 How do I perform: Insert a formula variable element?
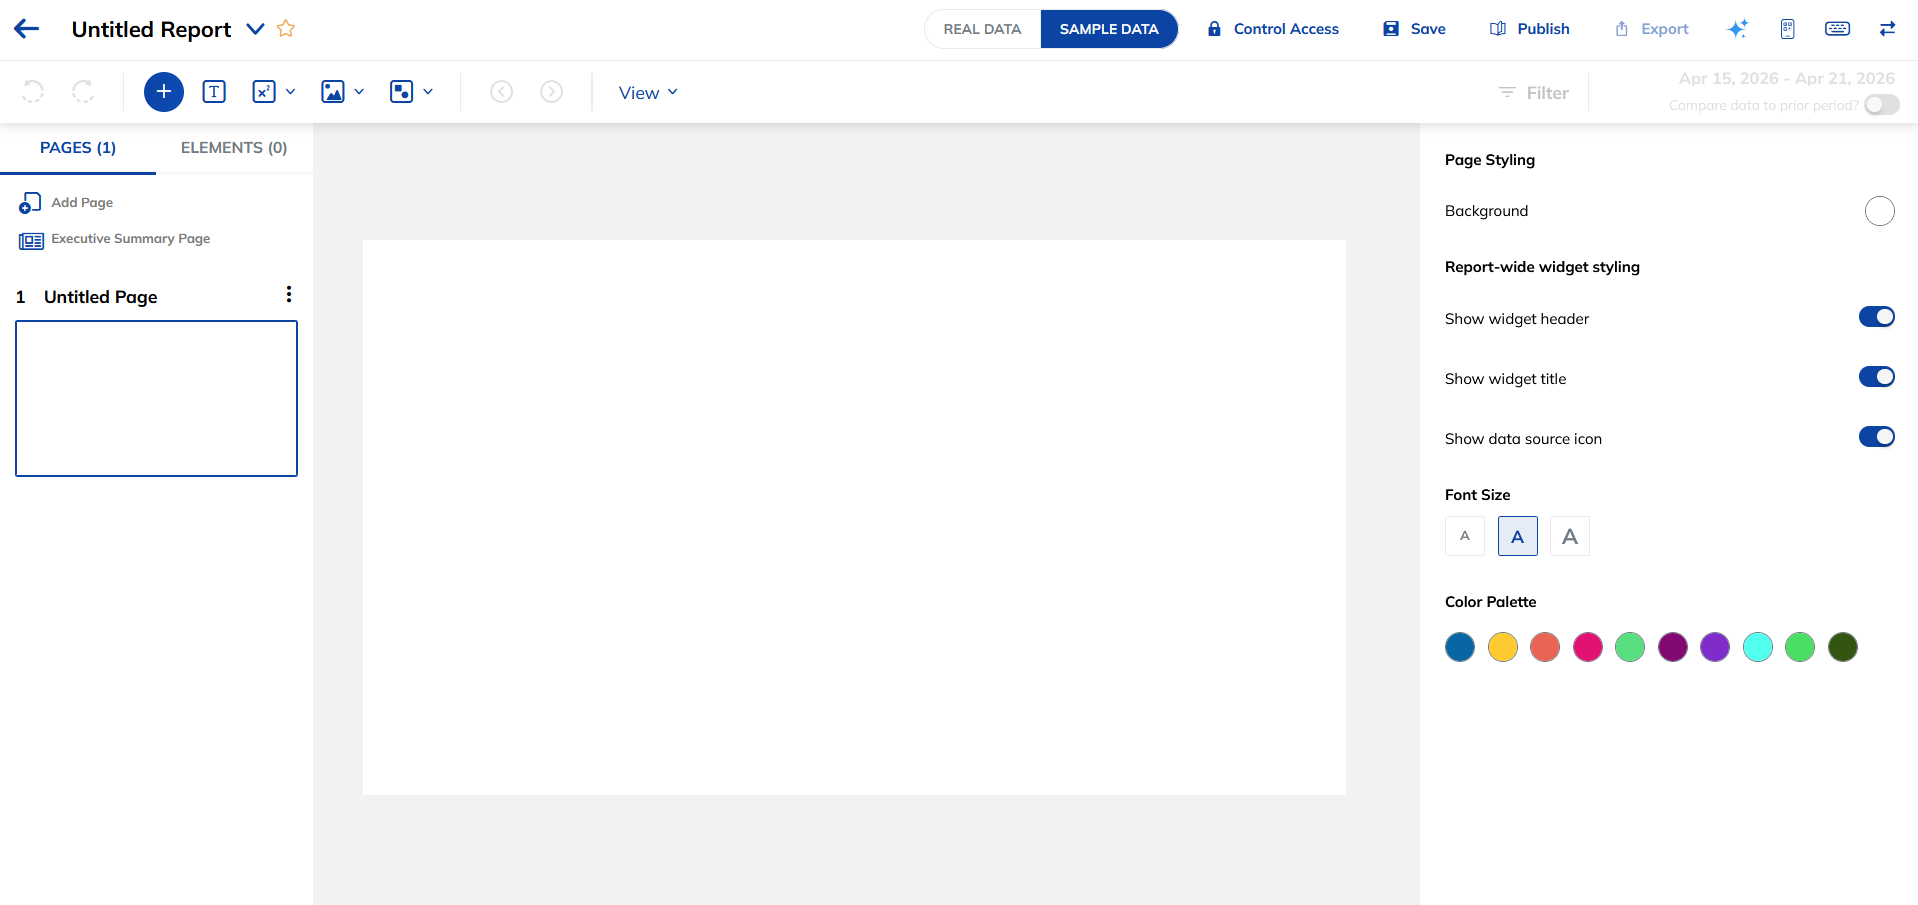(264, 92)
